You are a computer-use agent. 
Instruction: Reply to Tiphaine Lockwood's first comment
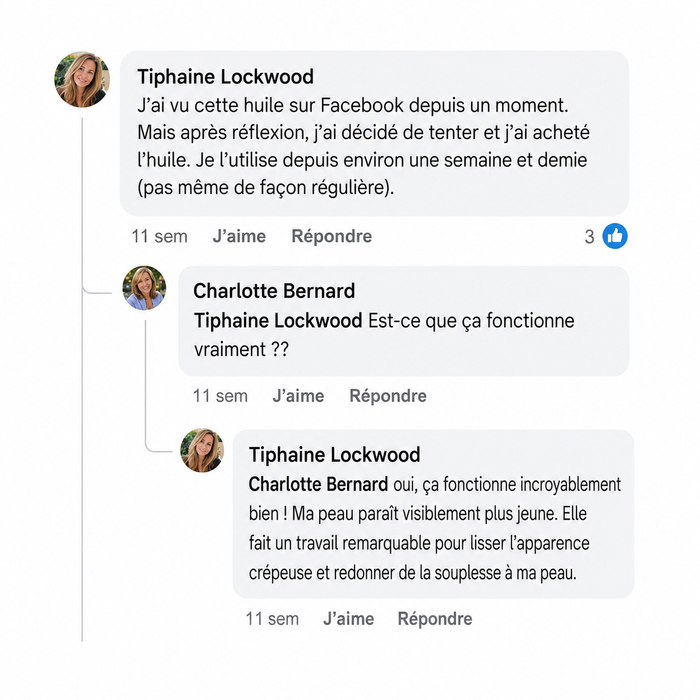[x=331, y=236]
